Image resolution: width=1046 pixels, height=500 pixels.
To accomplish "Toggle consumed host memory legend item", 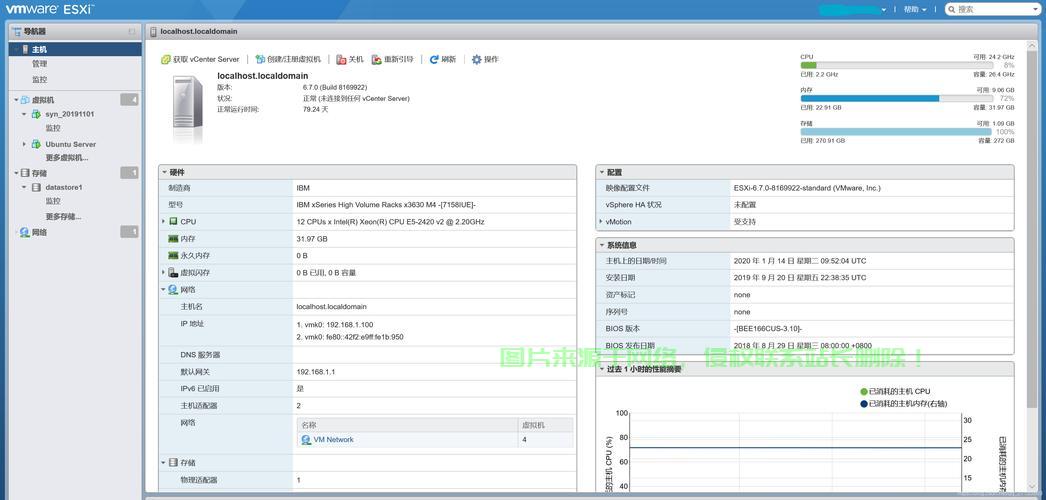I will coord(903,403).
